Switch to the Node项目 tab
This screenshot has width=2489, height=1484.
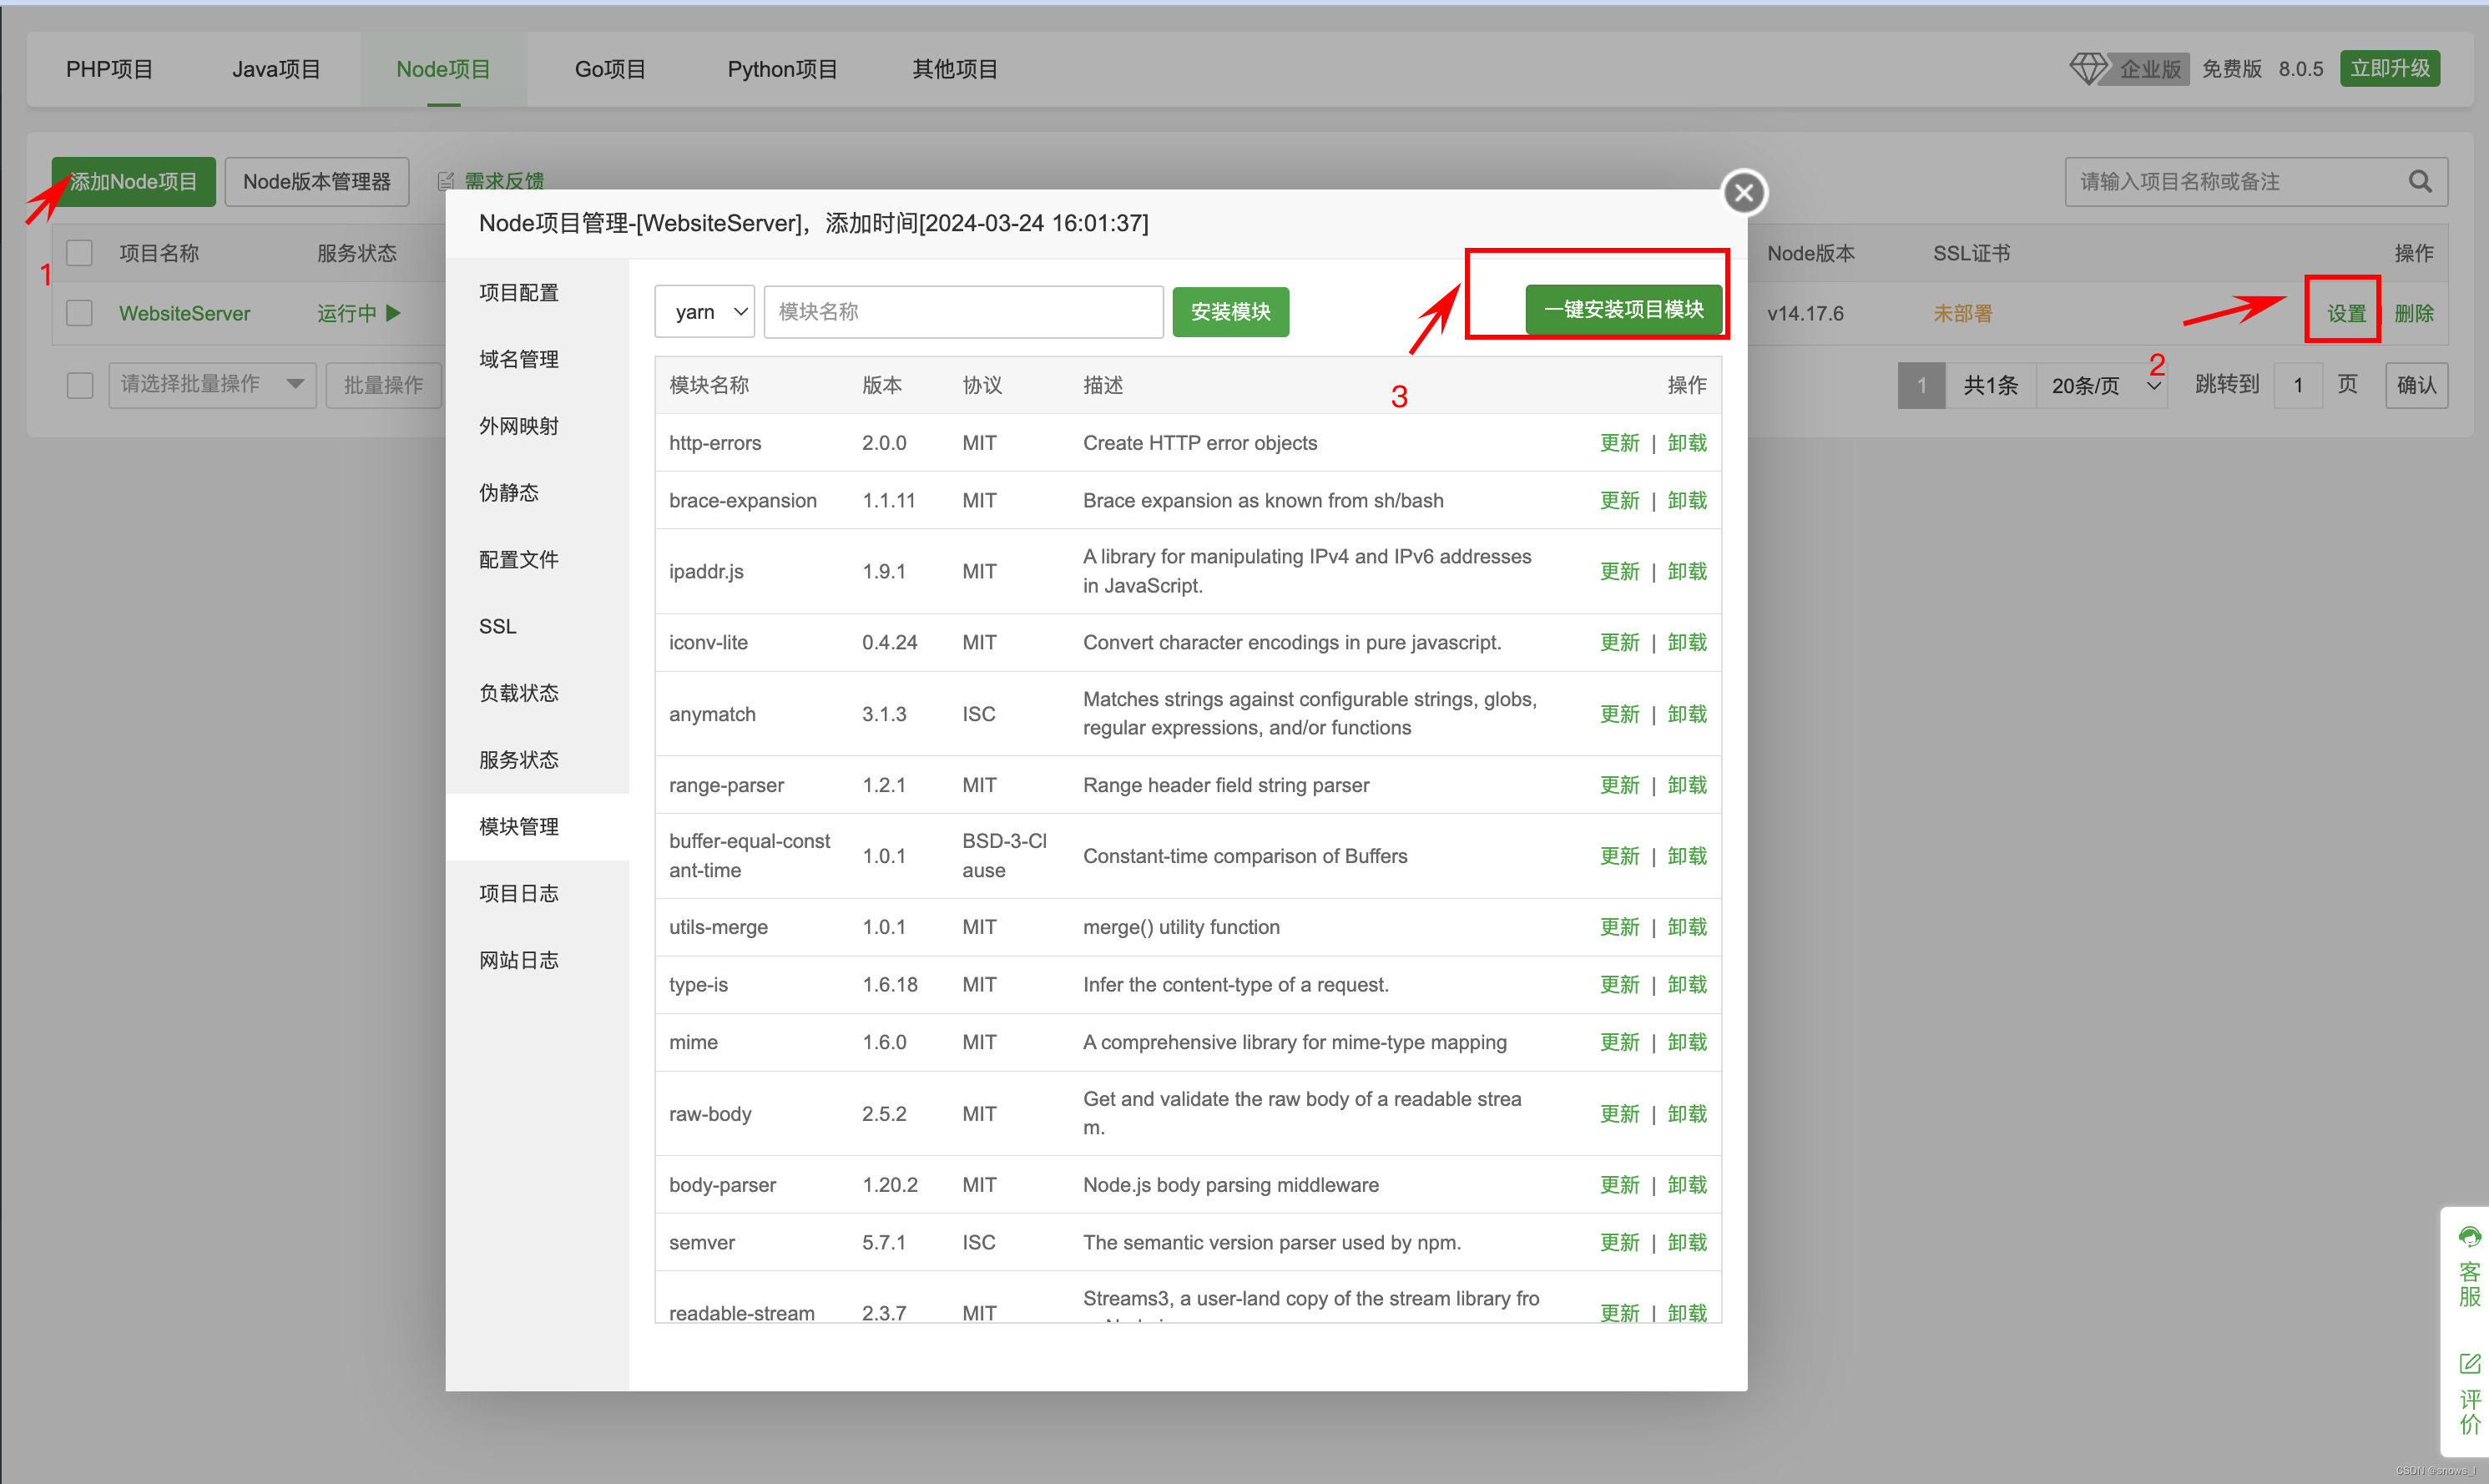coord(443,69)
